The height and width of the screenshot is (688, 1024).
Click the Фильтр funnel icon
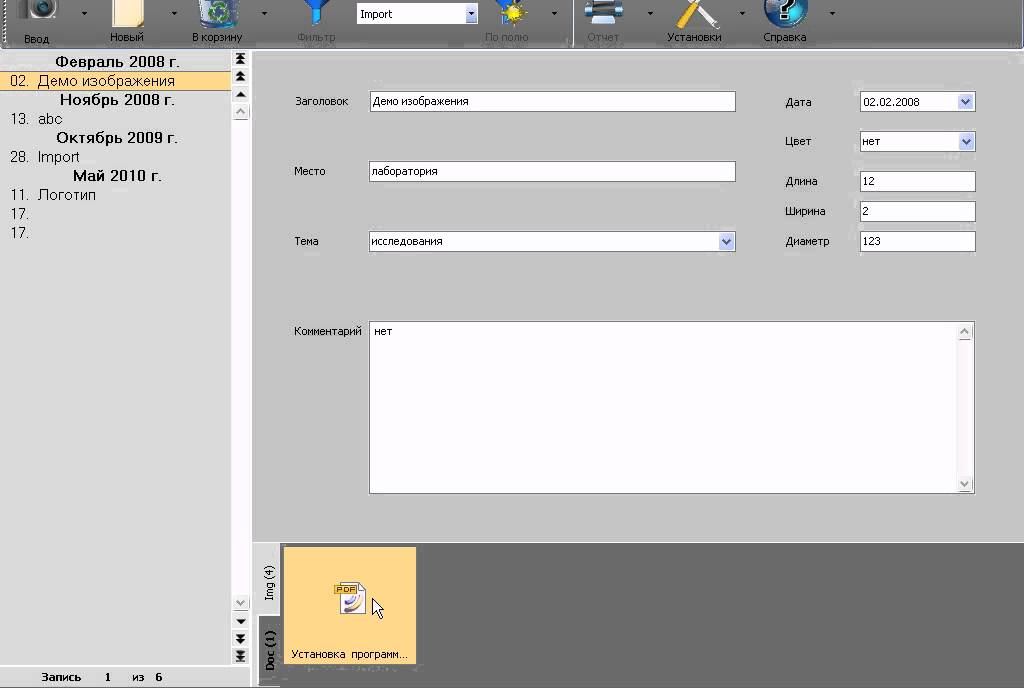316,14
